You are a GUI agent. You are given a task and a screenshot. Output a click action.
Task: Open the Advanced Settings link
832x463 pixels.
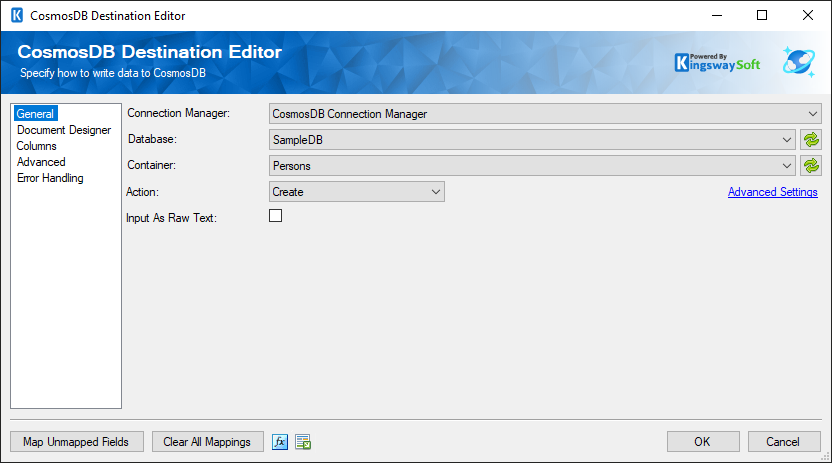click(773, 192)
